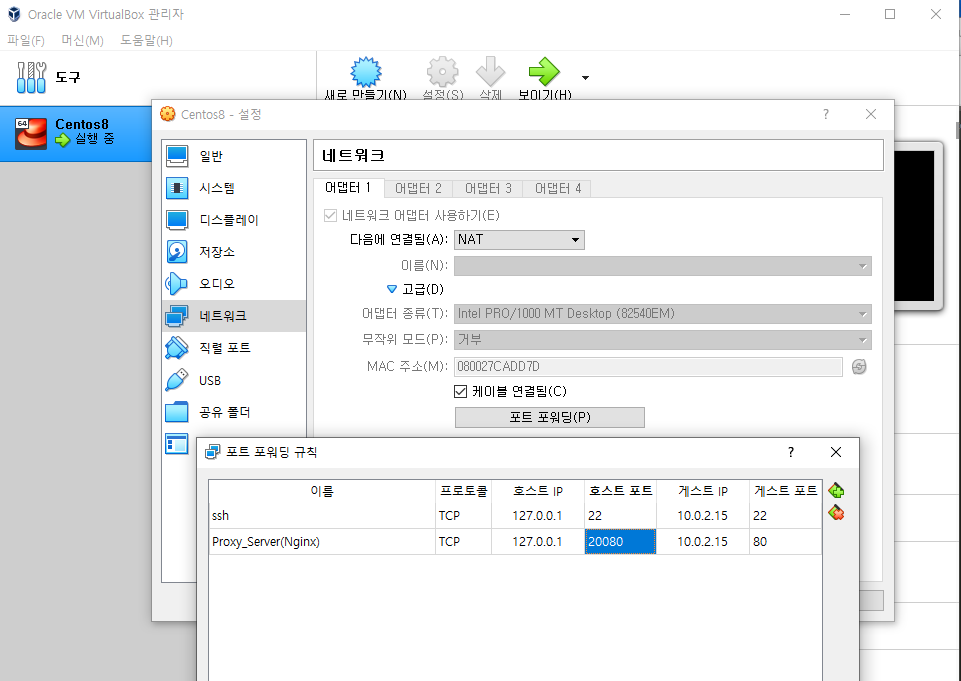Click the Tools (도구) icon in the manager
961x681 pixels.
click(31, 77)
